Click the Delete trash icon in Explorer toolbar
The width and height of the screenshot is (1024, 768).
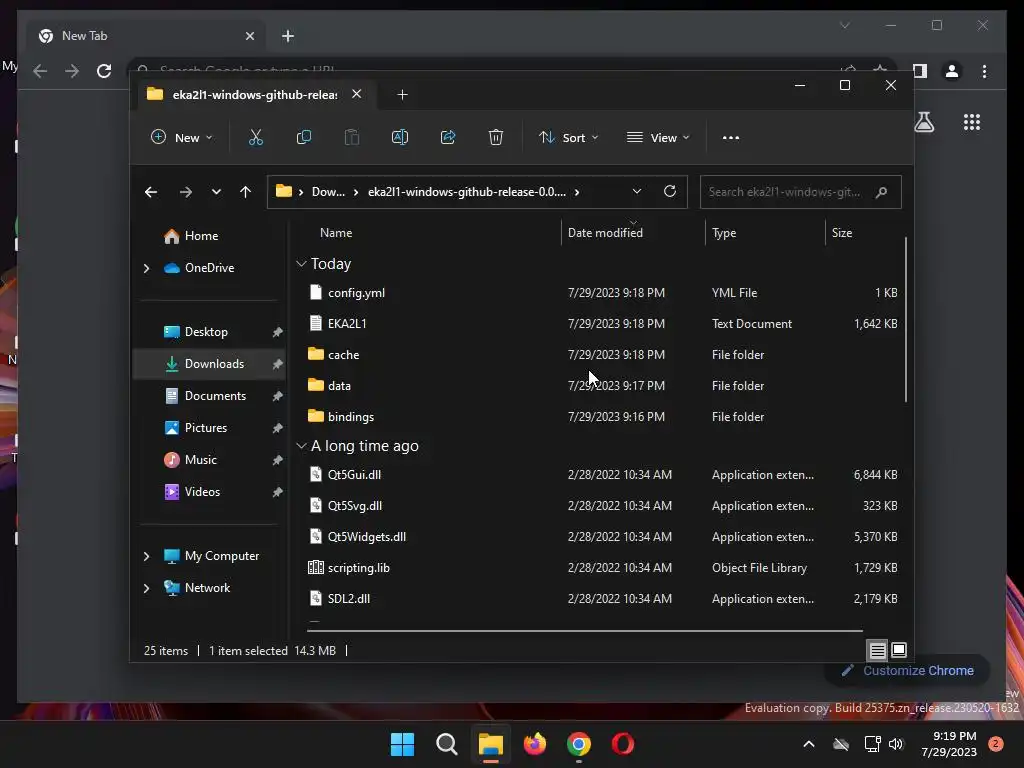(x=496, y=137)
